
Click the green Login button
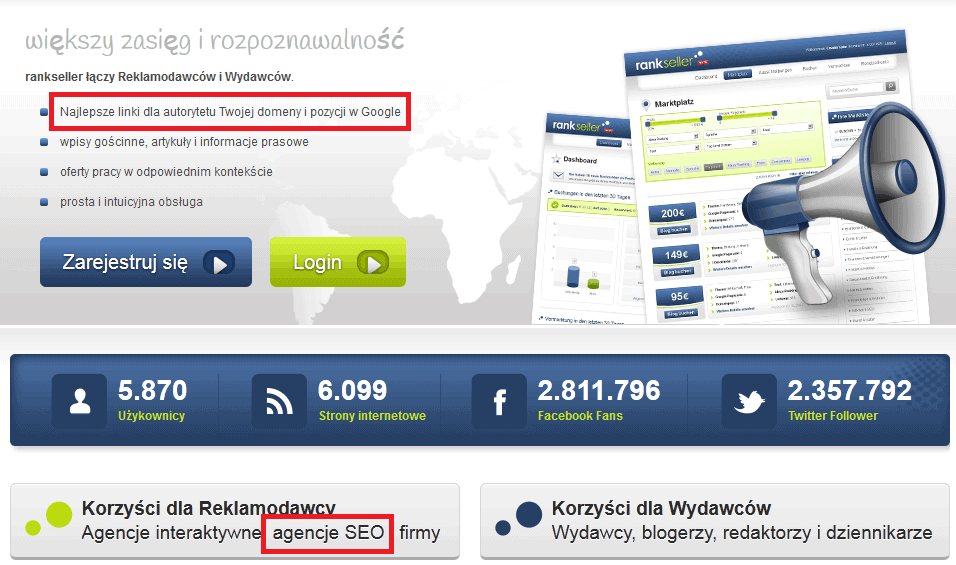338,262
